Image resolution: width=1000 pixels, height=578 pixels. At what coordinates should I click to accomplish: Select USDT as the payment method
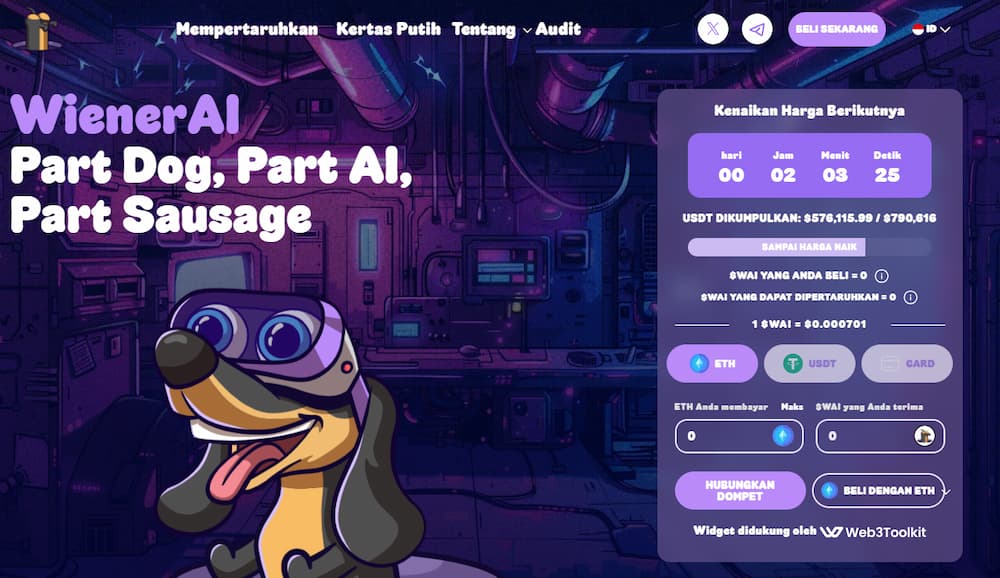(809, 364)
